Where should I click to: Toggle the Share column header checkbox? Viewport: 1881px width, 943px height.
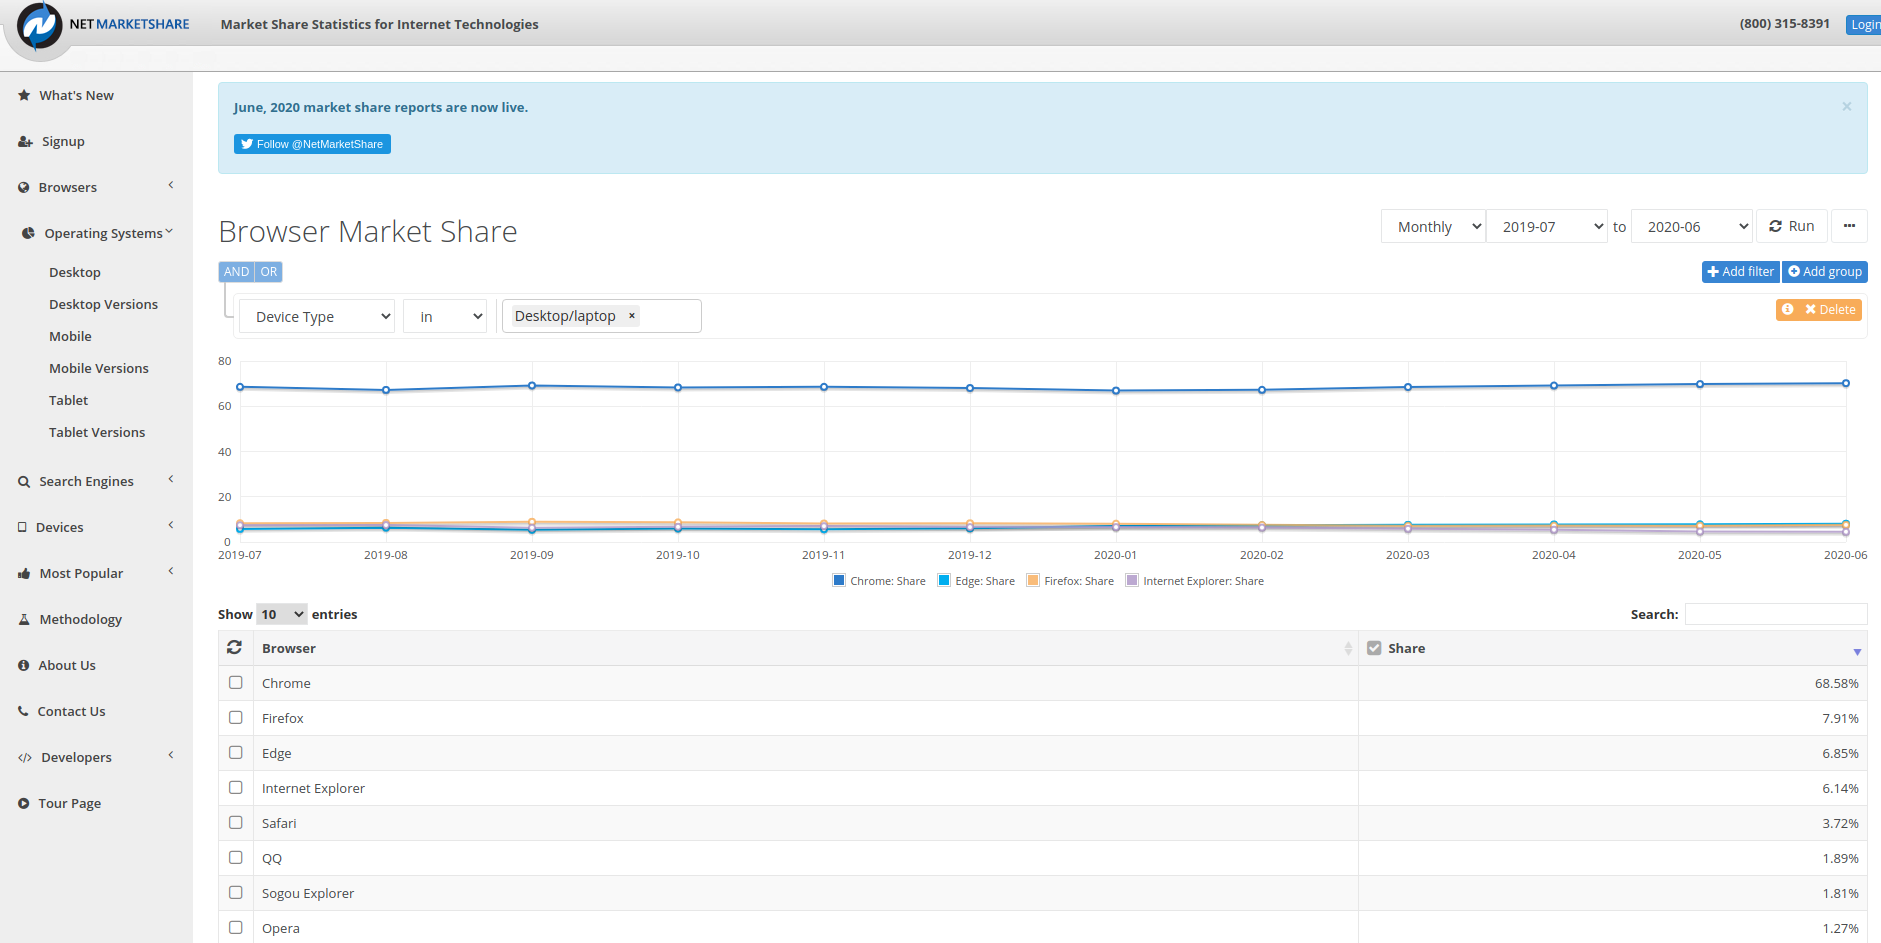pyautogui.click(x=1374, y=648)
